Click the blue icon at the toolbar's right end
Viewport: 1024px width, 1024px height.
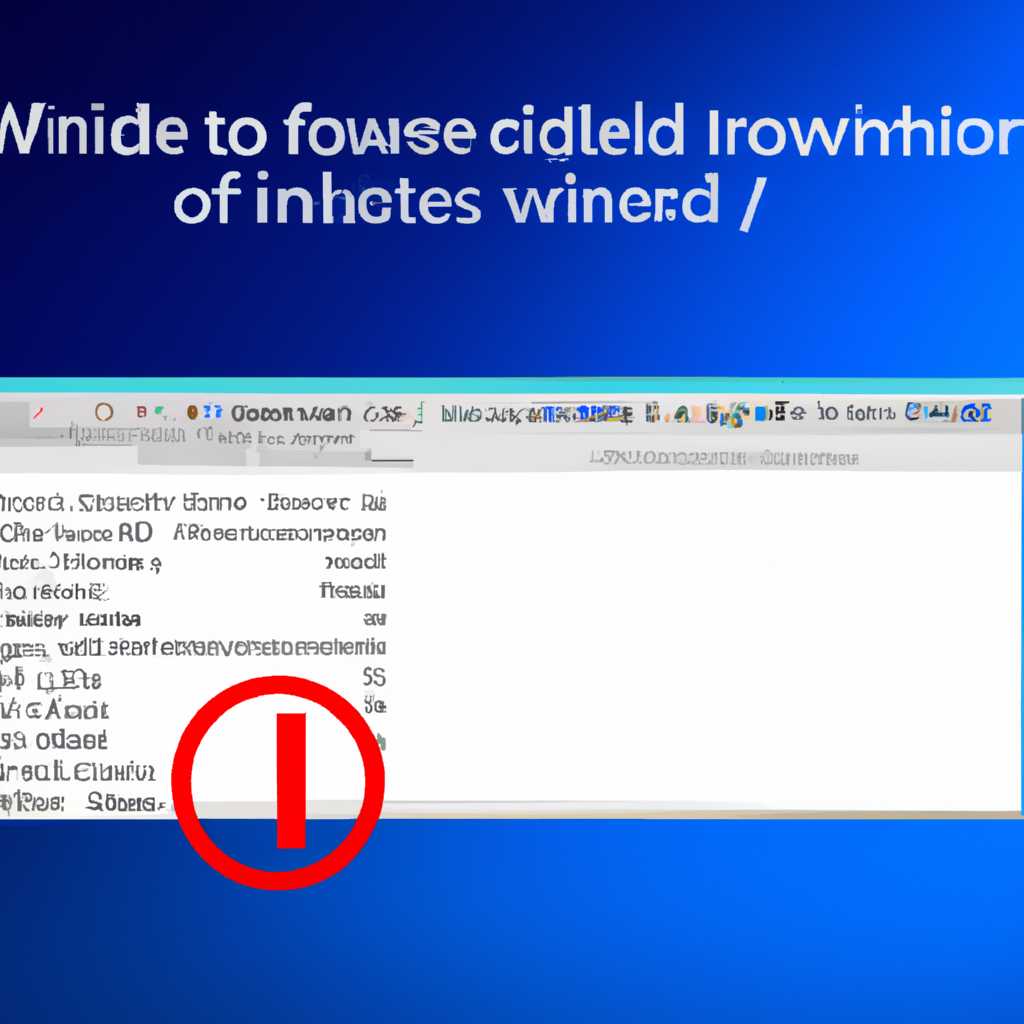pyautogui.click(x=976, y=413)
